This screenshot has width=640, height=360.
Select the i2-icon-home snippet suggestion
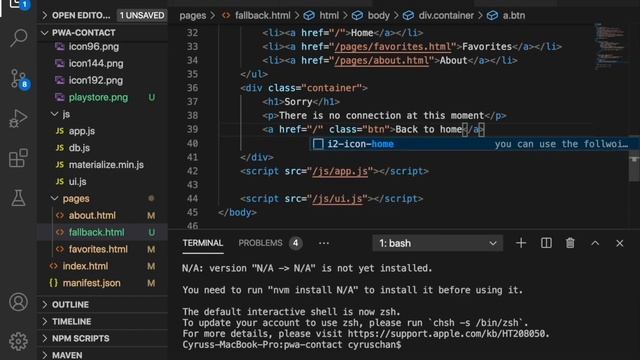[474, 144]
